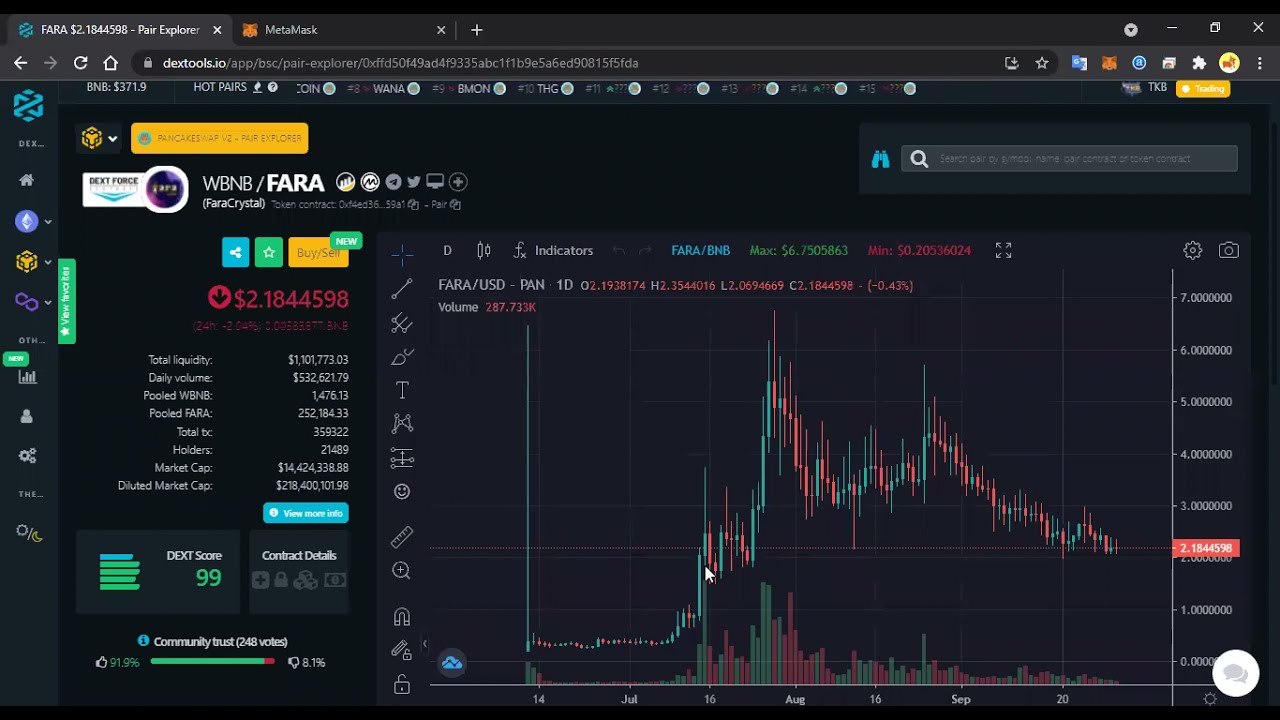Image resolution: width=1280 pixels, height=720 pixels.
Task: Open the candlestick chart style menu
Action: coord(484,250)
